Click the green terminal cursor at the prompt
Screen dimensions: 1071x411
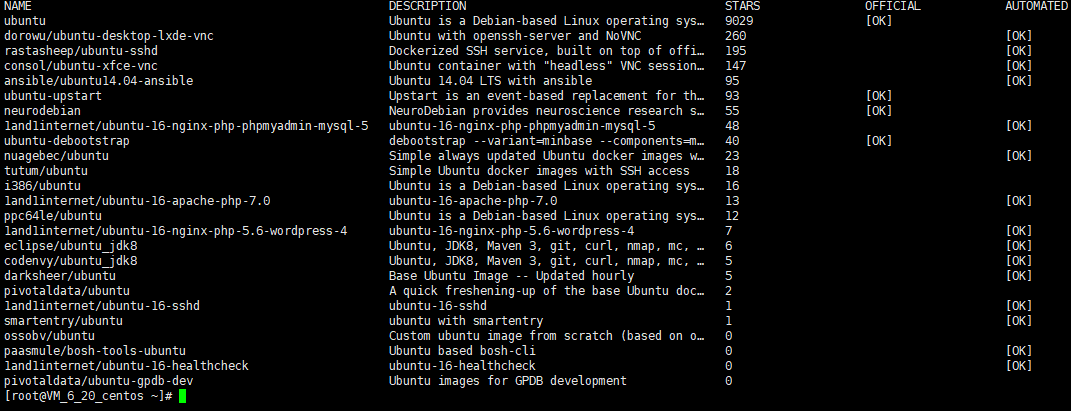tap(182, 396)
